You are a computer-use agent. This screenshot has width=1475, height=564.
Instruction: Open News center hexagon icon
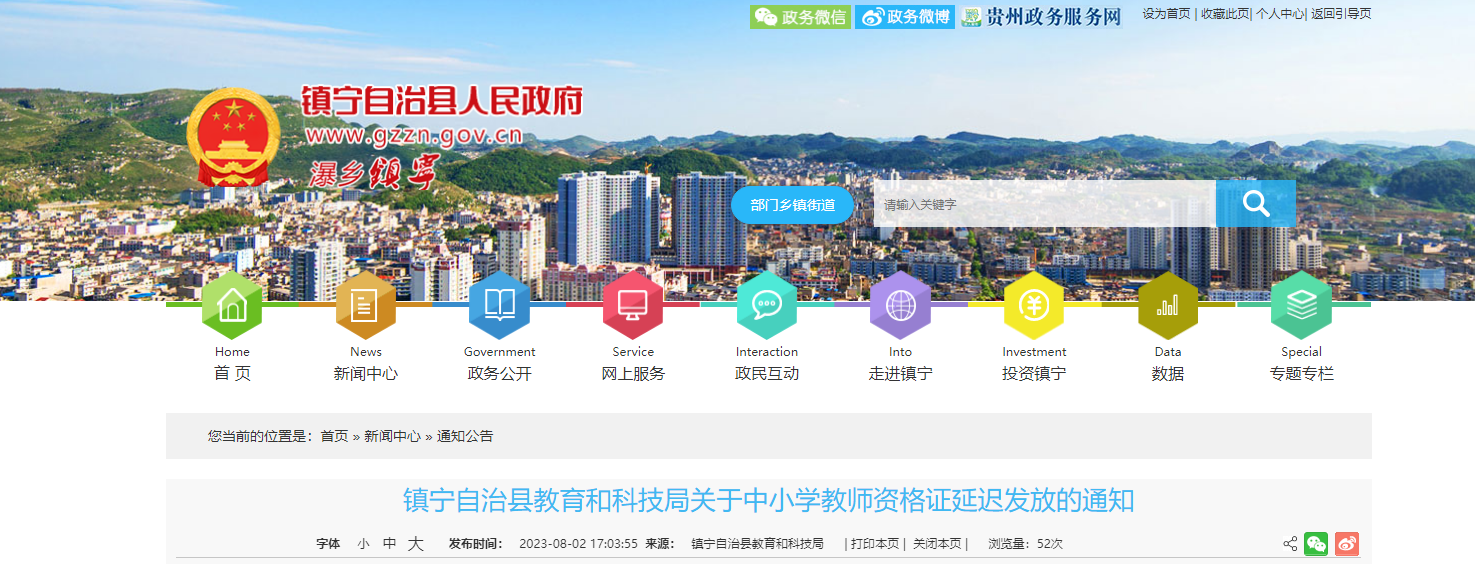pyautogui.click(x=366, y=305)
